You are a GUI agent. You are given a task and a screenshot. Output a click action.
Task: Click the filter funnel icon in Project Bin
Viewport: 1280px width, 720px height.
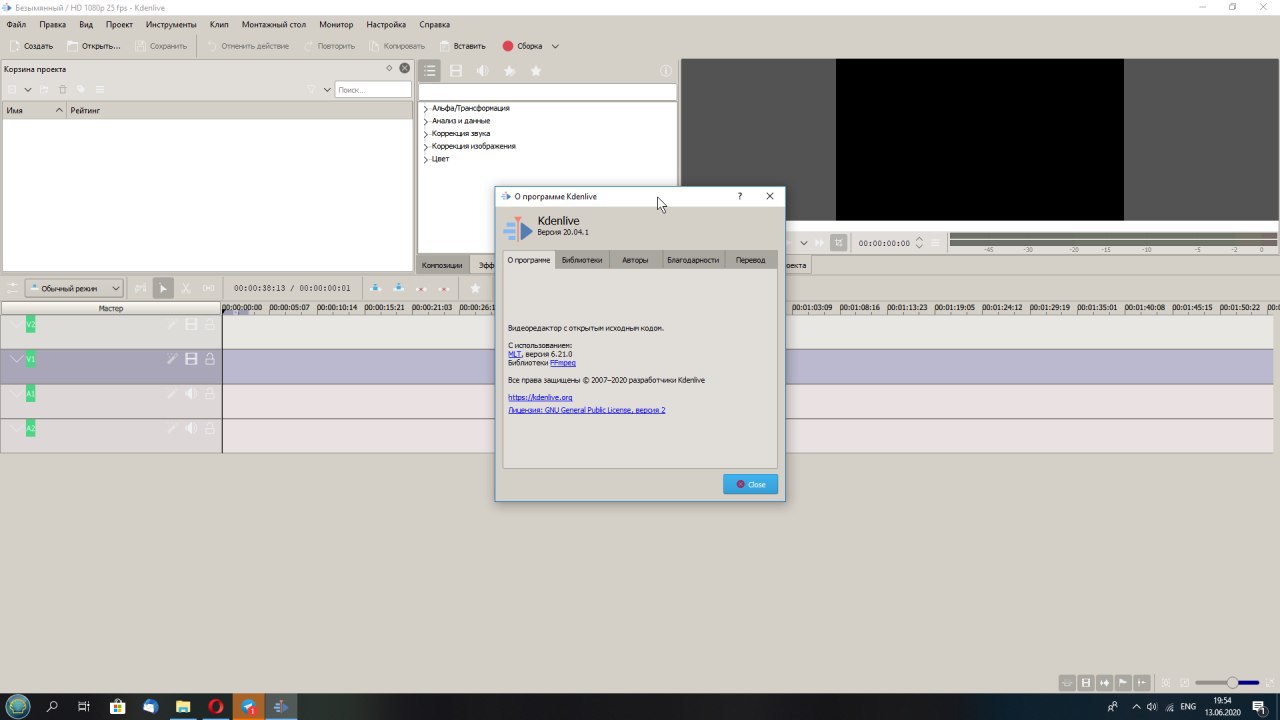tap(311, 89)
